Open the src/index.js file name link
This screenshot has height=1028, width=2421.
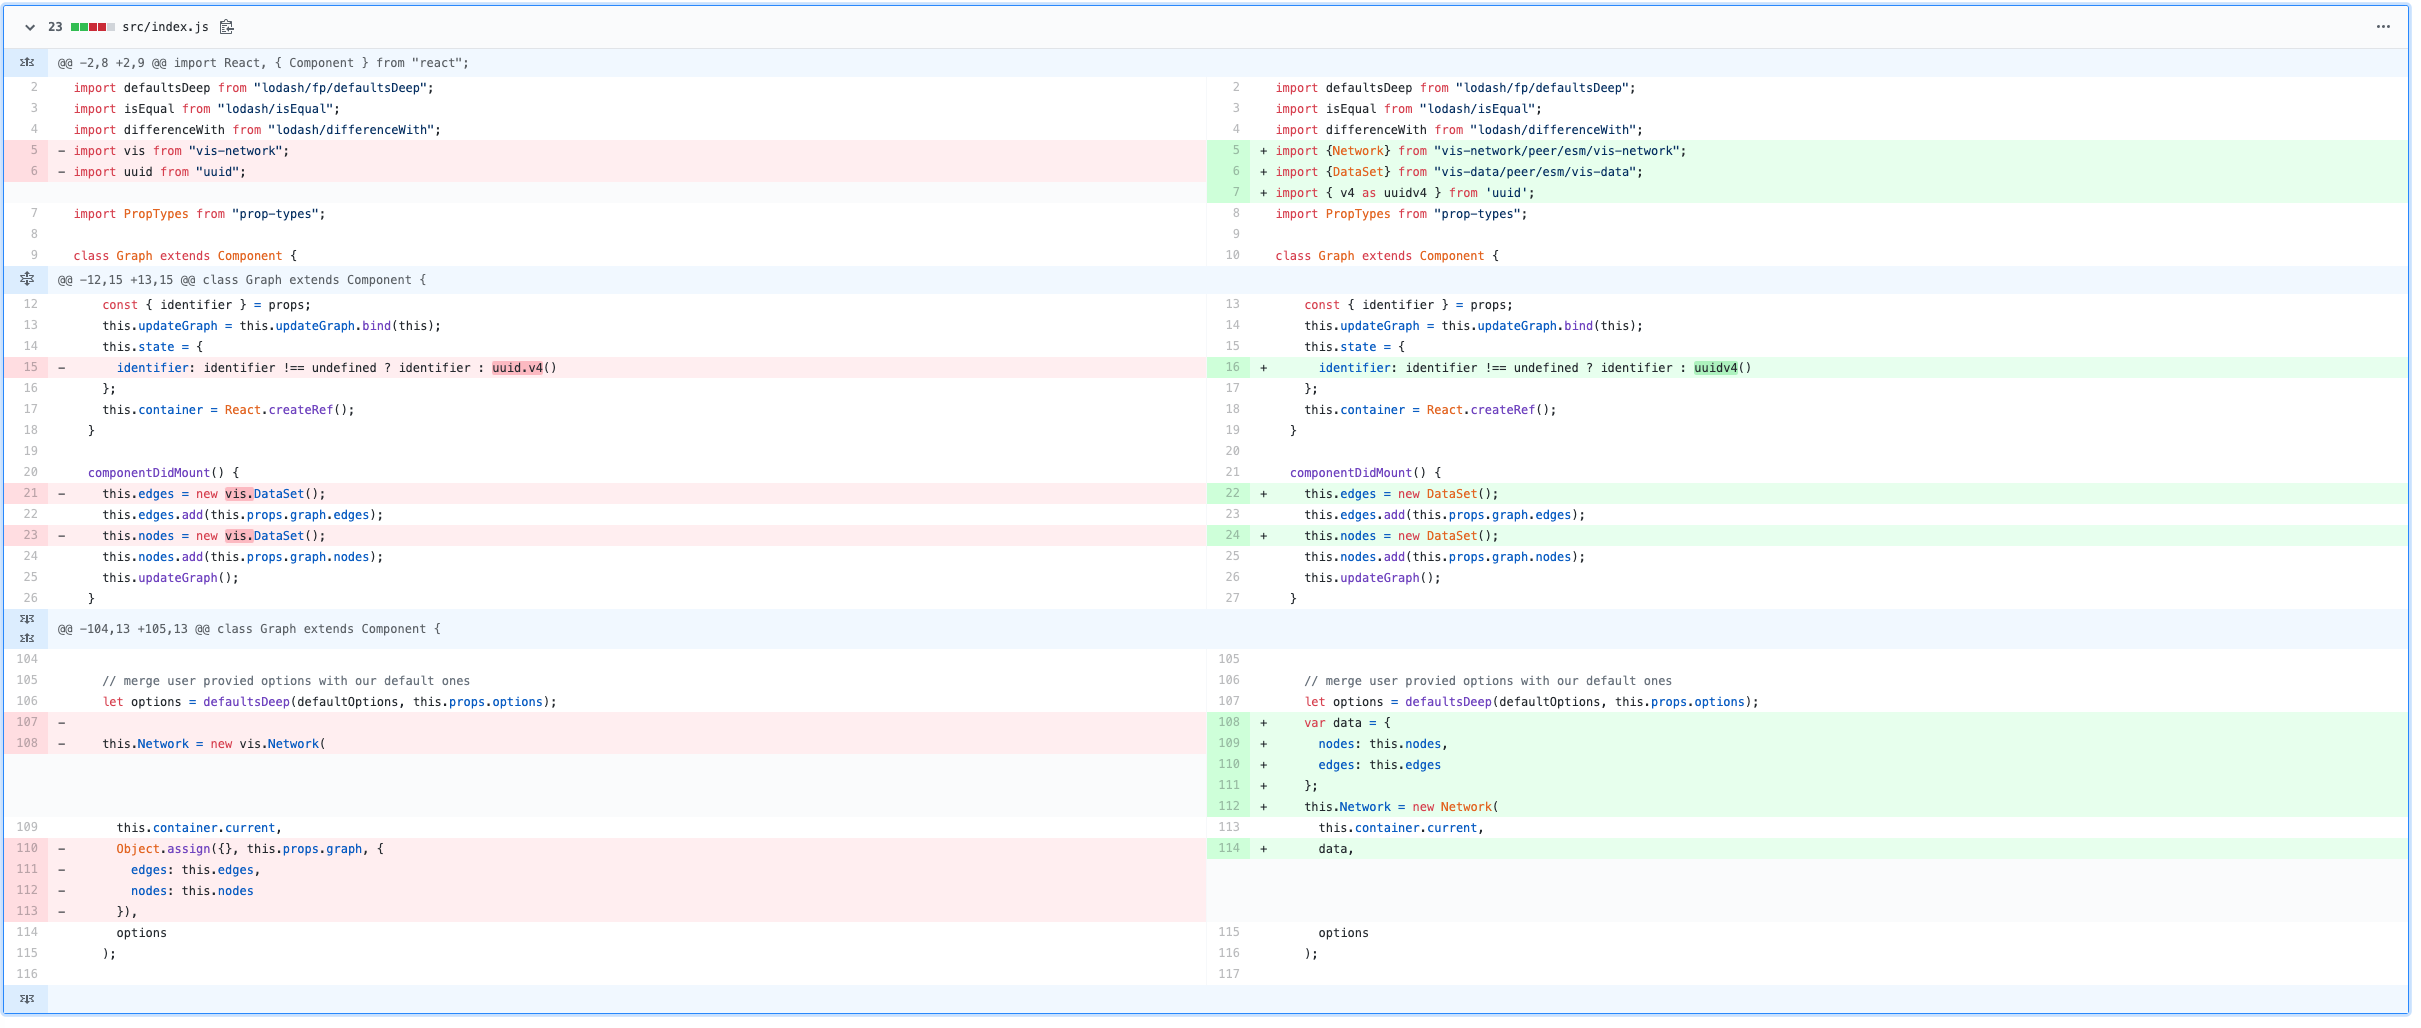[x=165, y=27]
